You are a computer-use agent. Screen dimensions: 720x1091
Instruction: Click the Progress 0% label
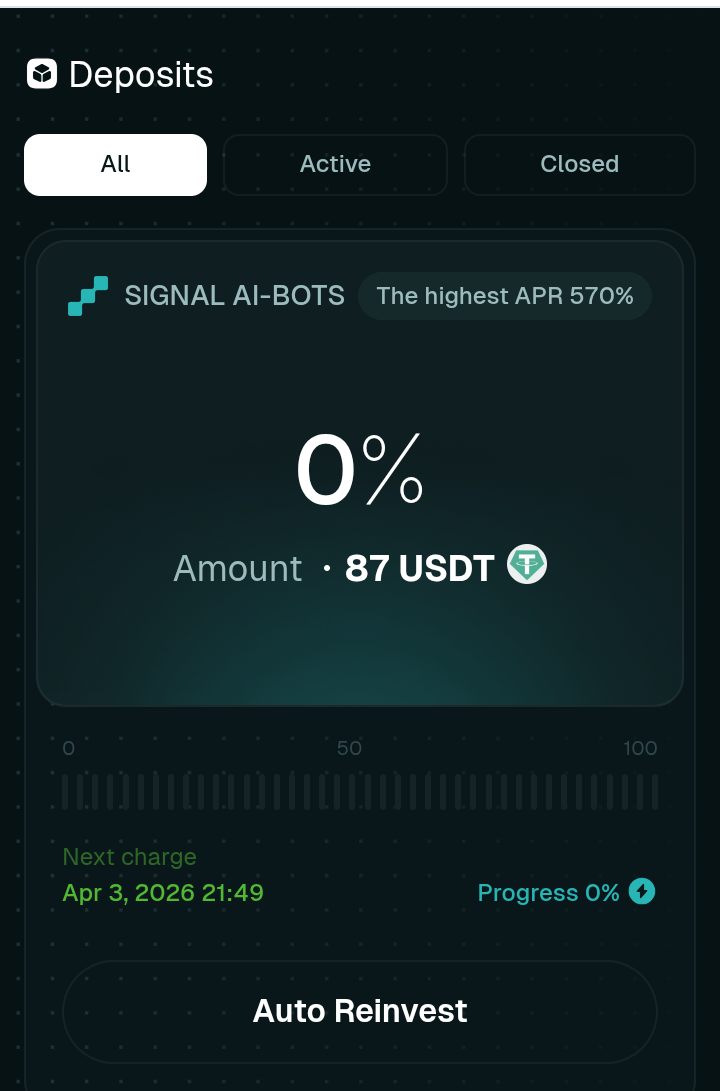point(548,892)
